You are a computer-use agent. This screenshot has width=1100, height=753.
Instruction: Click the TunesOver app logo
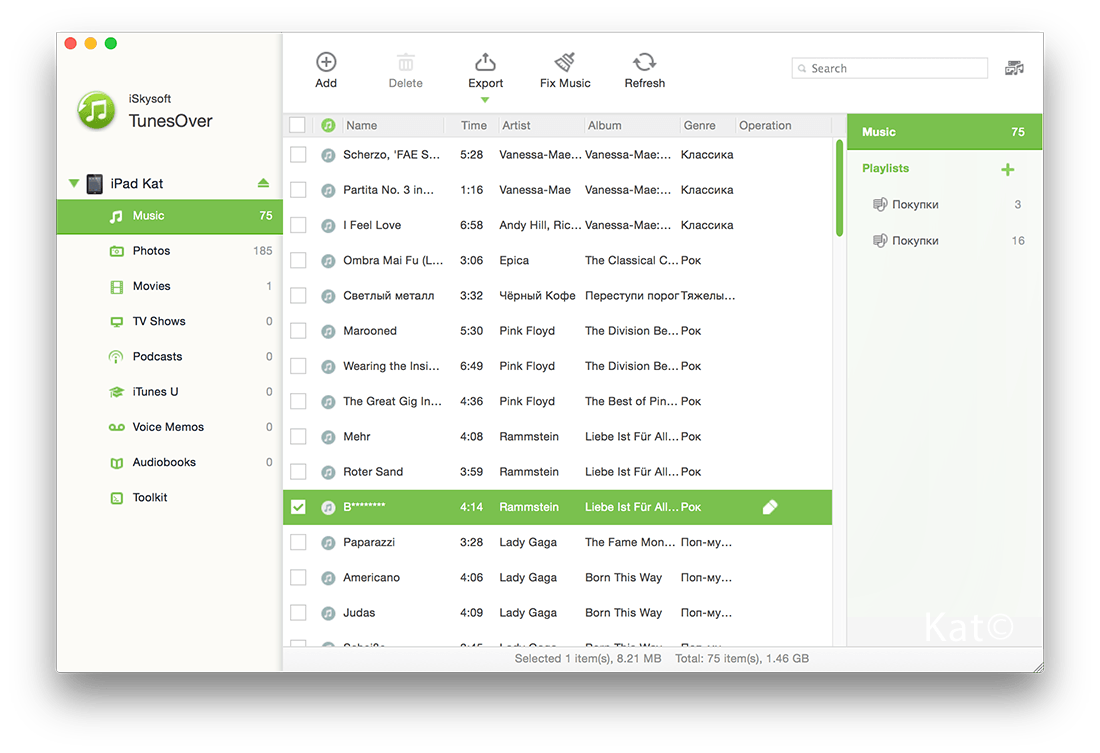[96, 110]
